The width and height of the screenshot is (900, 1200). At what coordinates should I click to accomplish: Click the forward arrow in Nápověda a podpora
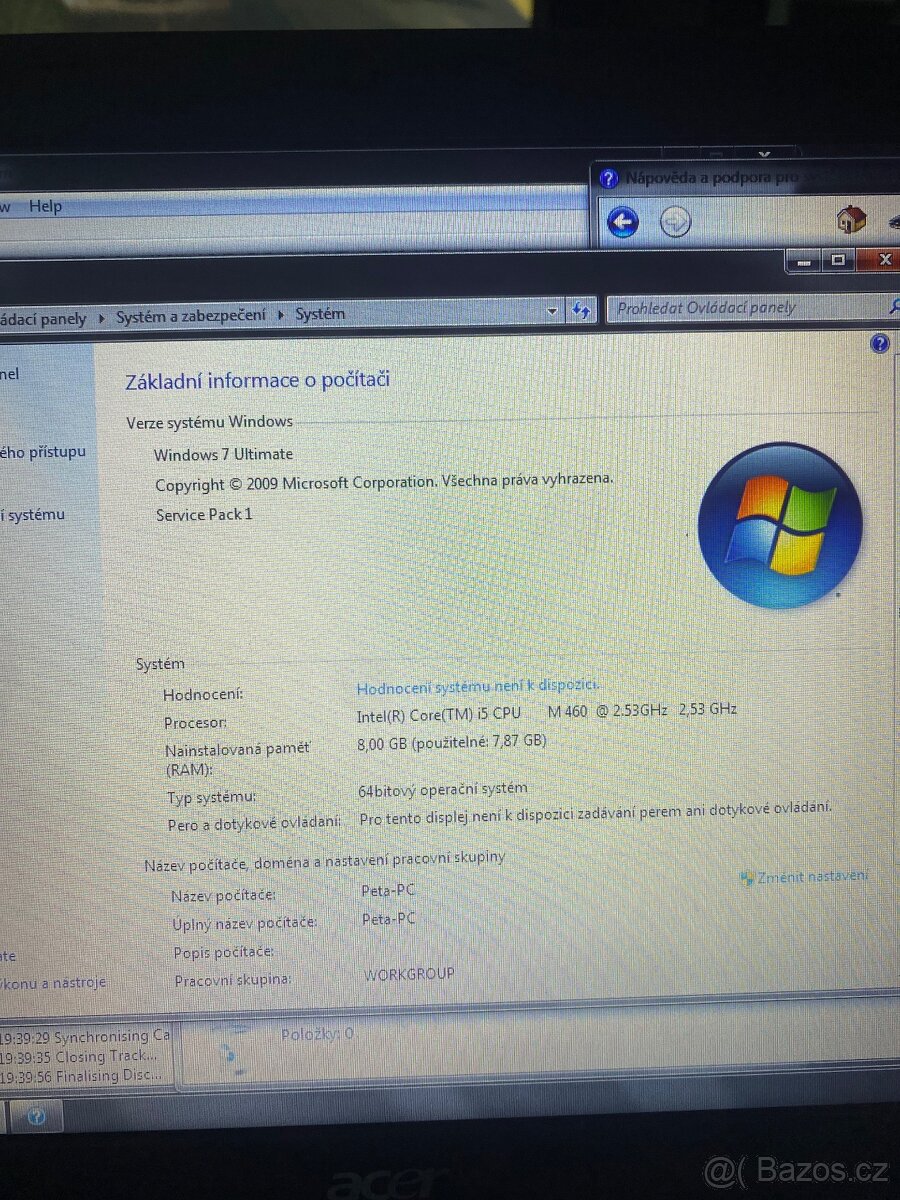tap(676, 221)
